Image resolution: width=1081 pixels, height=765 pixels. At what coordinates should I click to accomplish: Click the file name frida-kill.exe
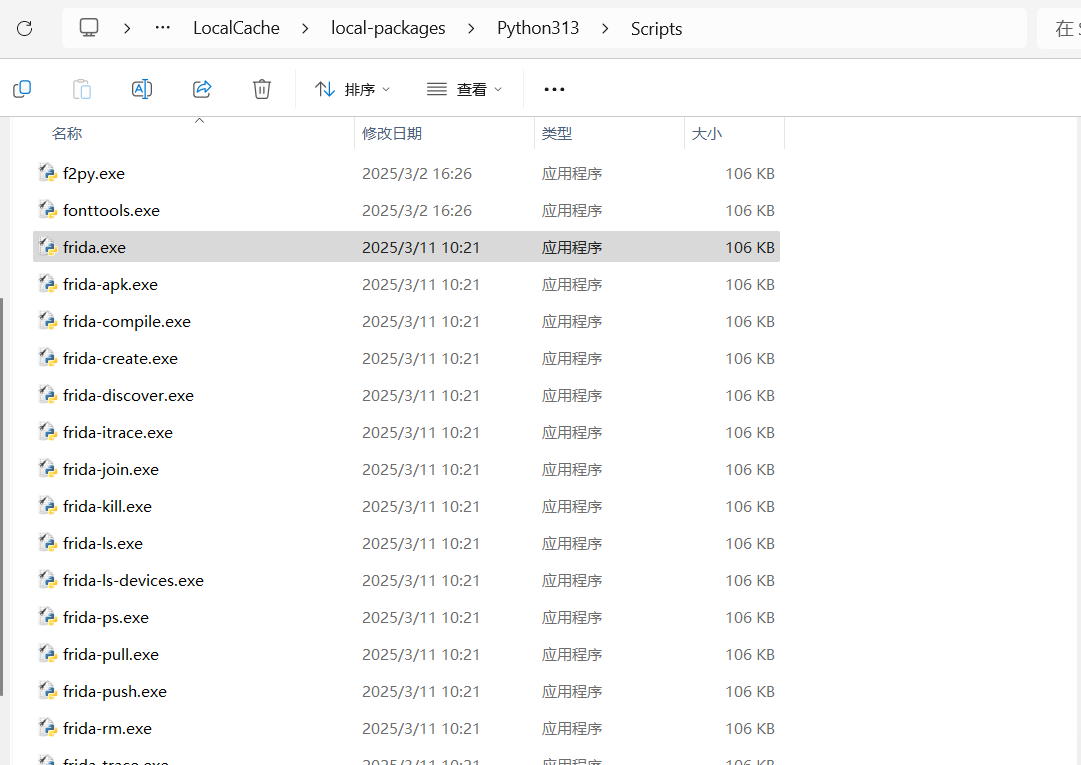(x=107, y=507)
